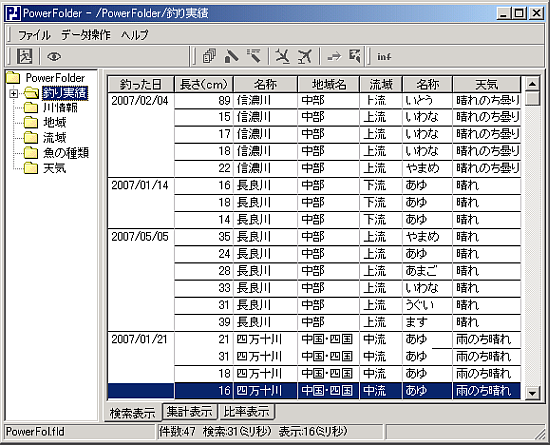
Task: Click the eye view icon in toolbar
Action: pyautogui.click(x=54, y=56)
